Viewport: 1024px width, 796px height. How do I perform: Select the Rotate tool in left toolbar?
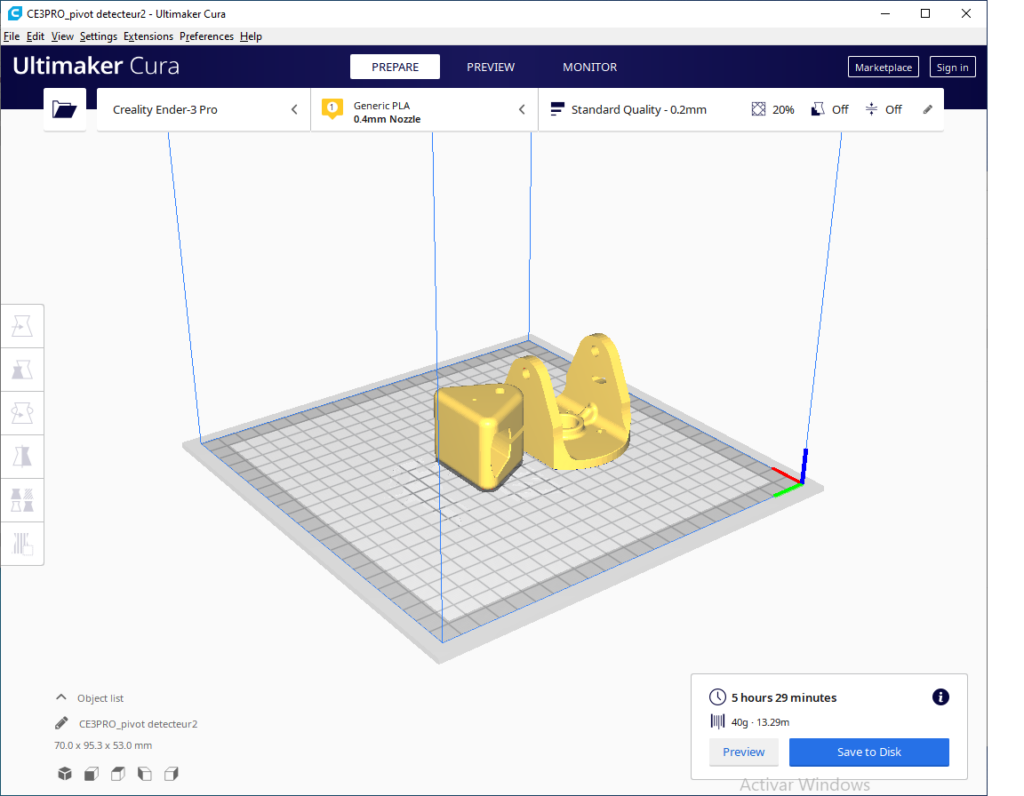(22, 413)
